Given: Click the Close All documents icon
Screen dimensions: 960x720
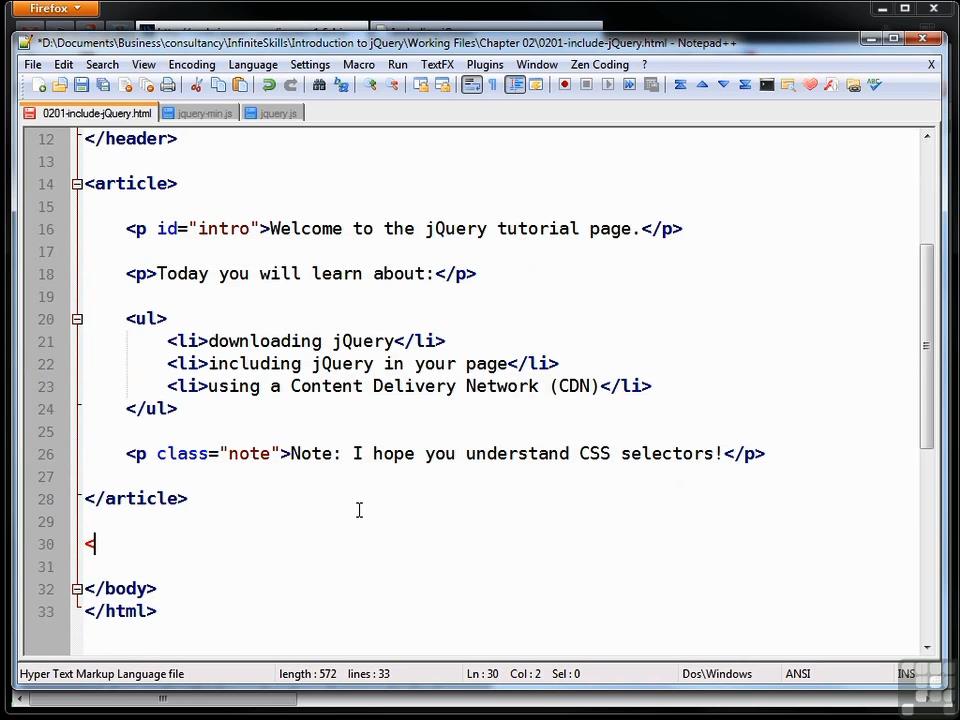Looking at the screenshot, I should coord(147,85).
